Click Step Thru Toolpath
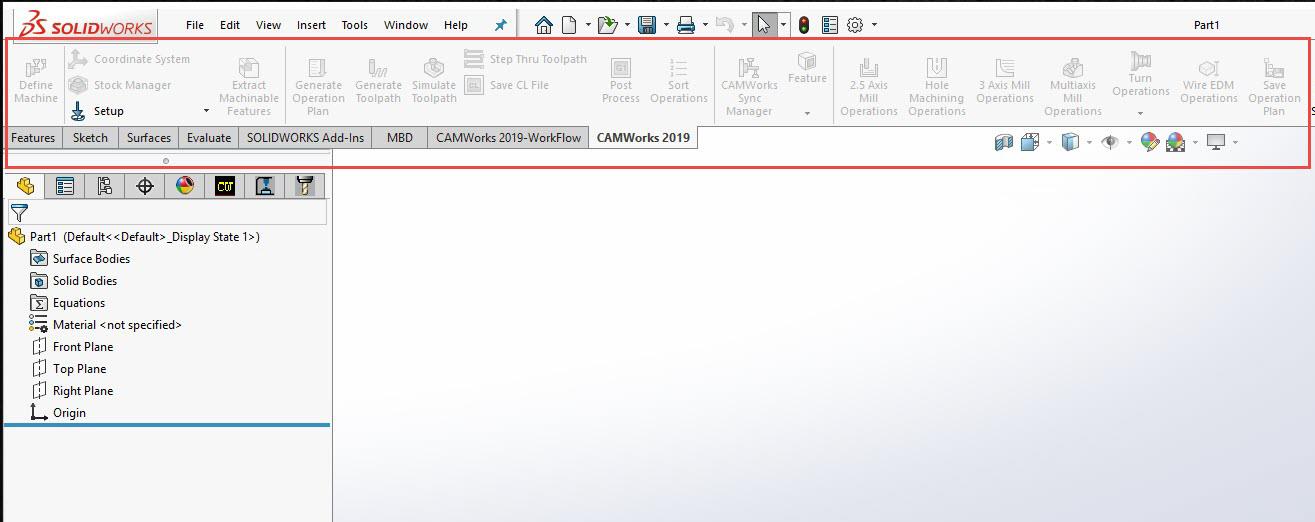This screenshot has width=1315, height=522. tap(526, 59)
